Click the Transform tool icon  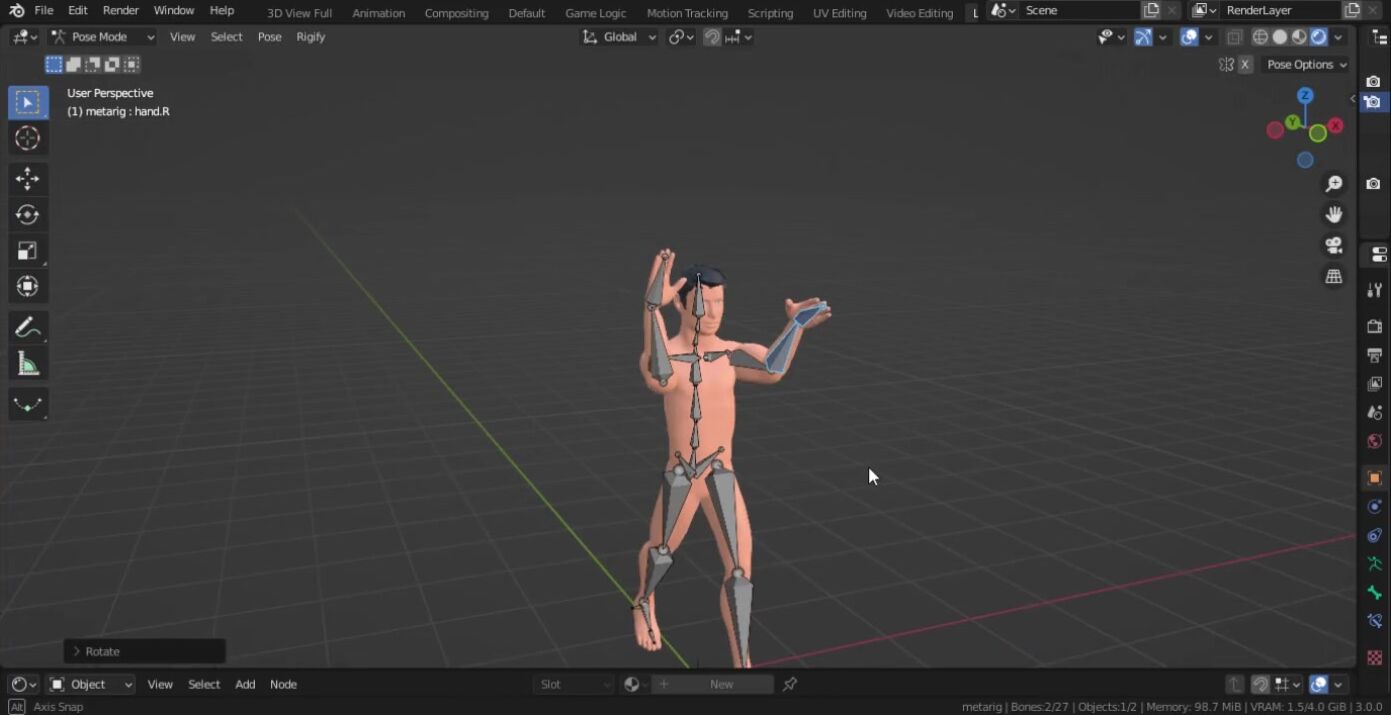click(27, 287)
